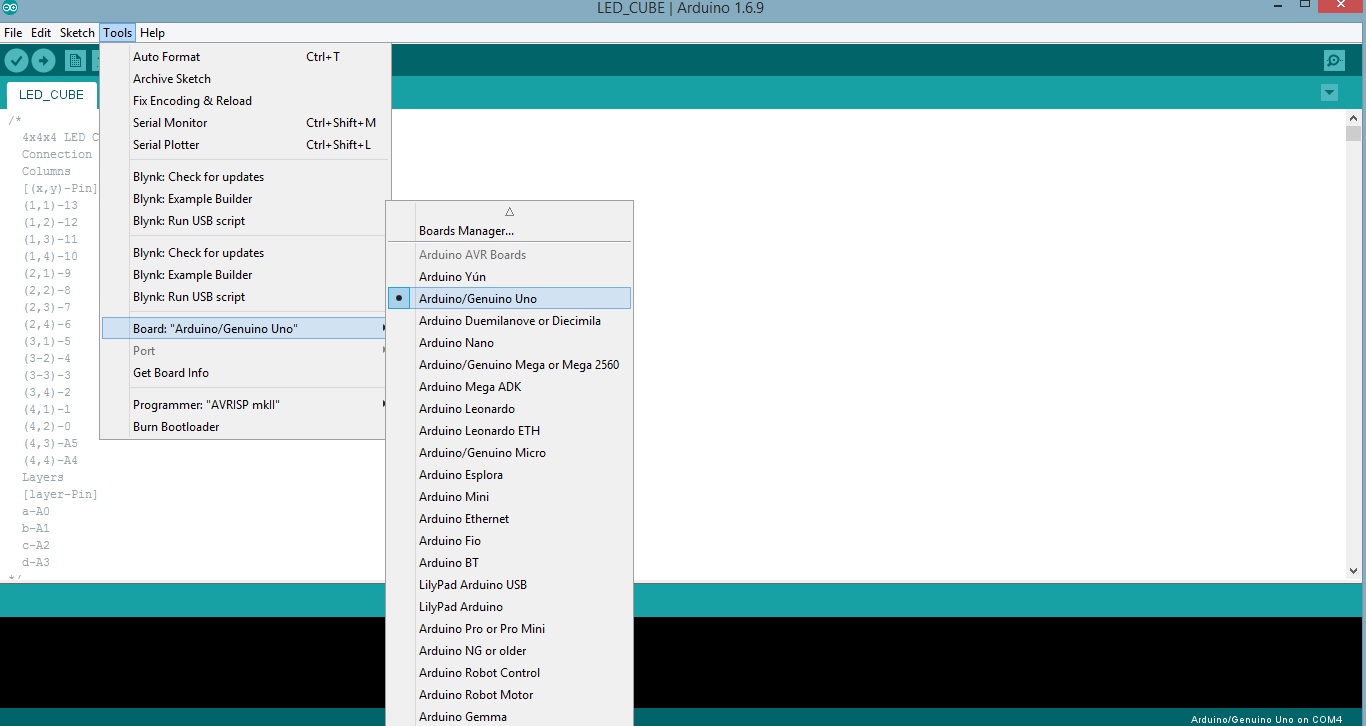Select Arduino NG or older
This screenshot has width=1366, height=726.
[x=510, y=651]
